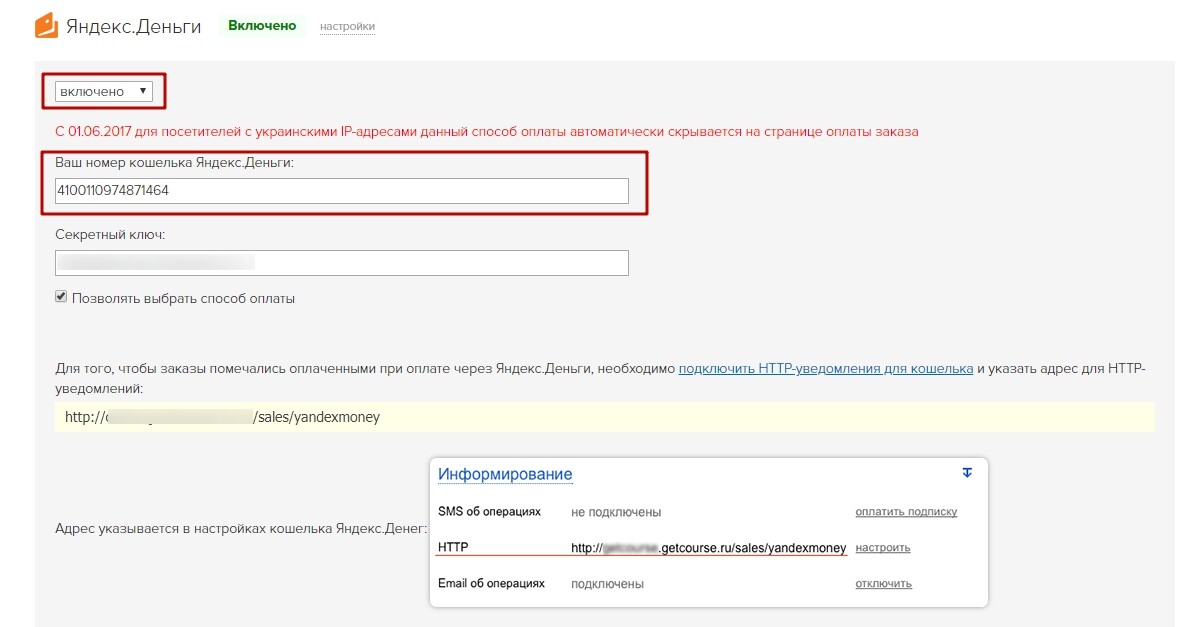The height and width of the screenshot is (627, 1179).
Task: Click the не подключены SMS status text
Action: click(x=616, y=512)
